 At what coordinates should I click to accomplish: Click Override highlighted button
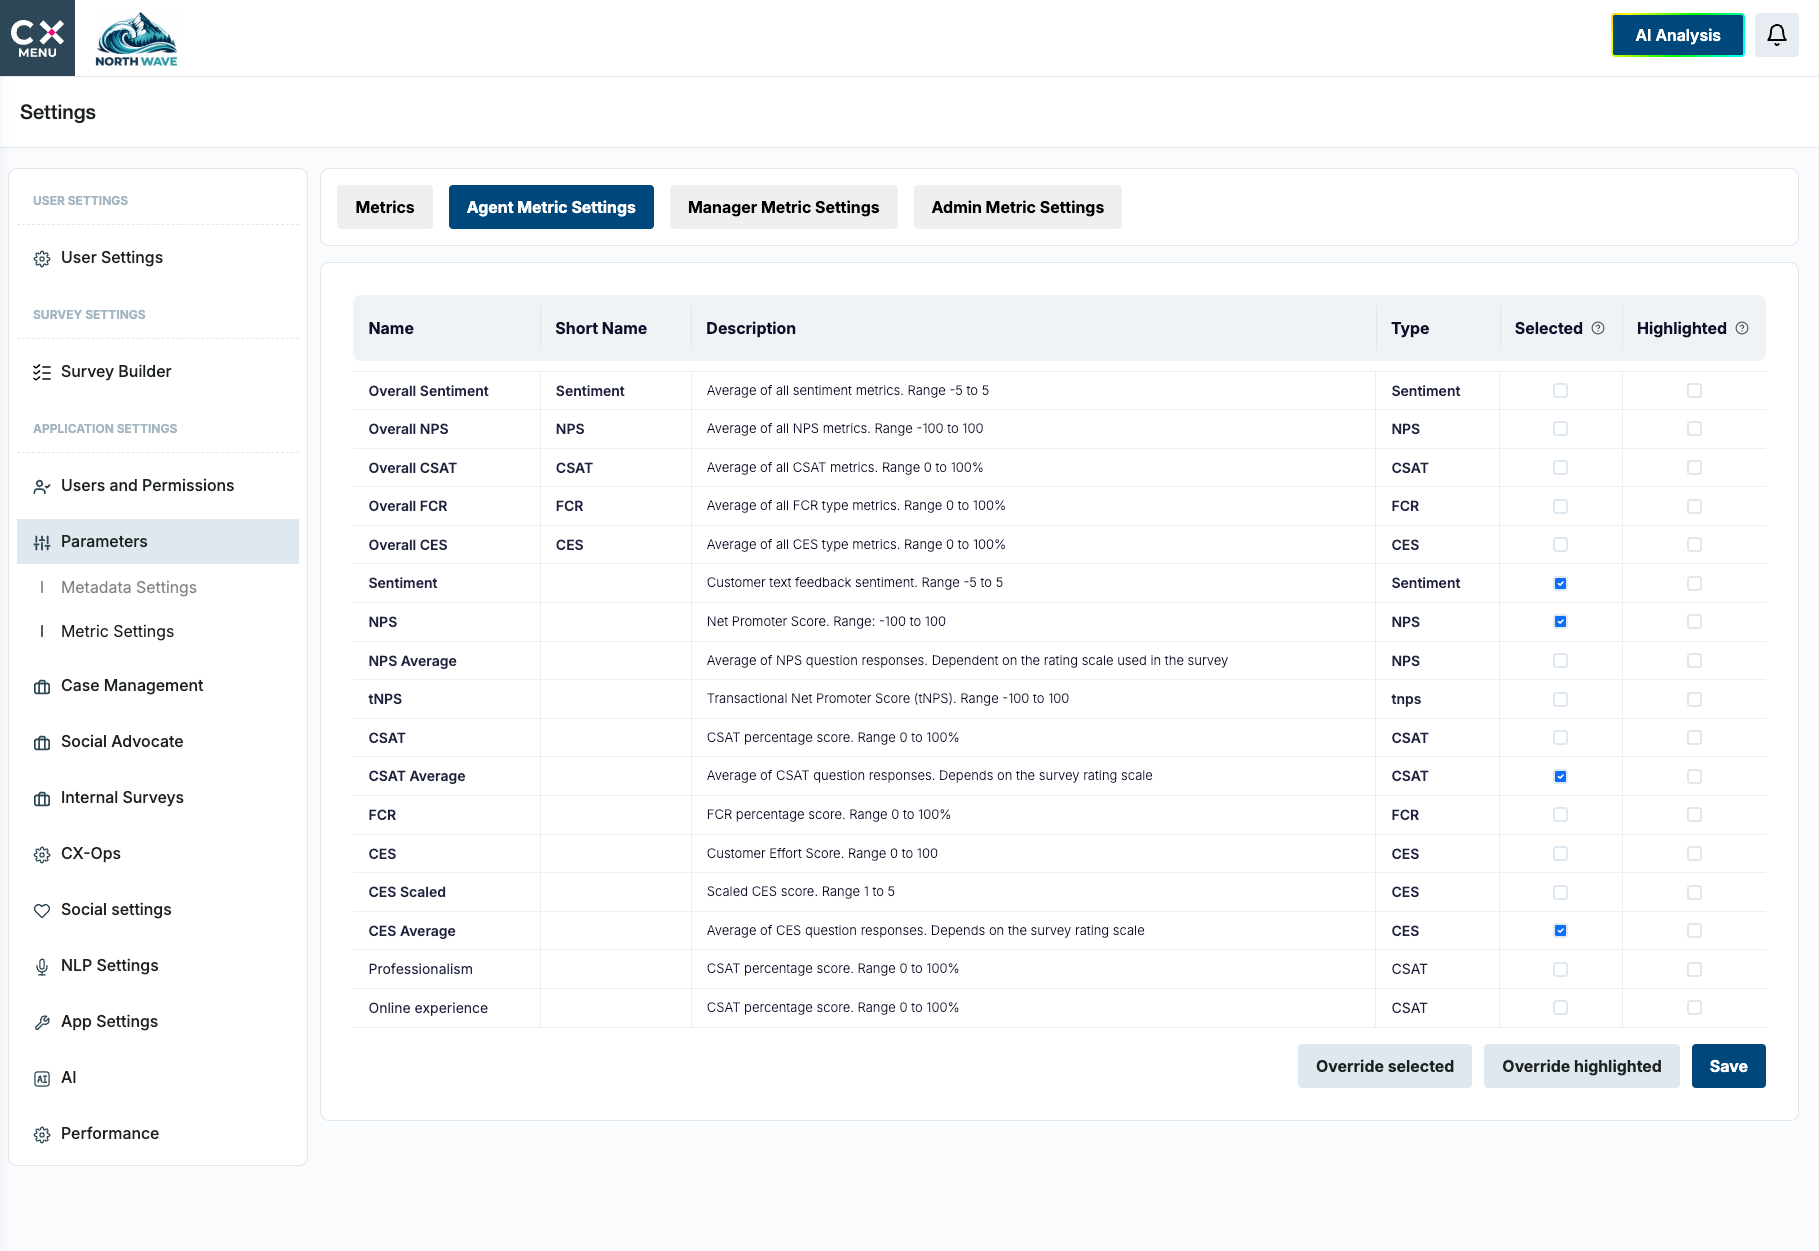1581,1066
